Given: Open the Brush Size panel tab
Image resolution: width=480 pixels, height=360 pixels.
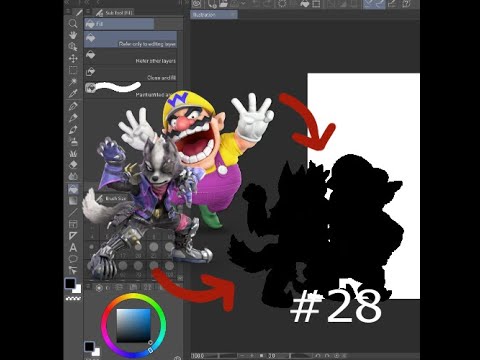Looking at the screenshot, I should (112, 198).
